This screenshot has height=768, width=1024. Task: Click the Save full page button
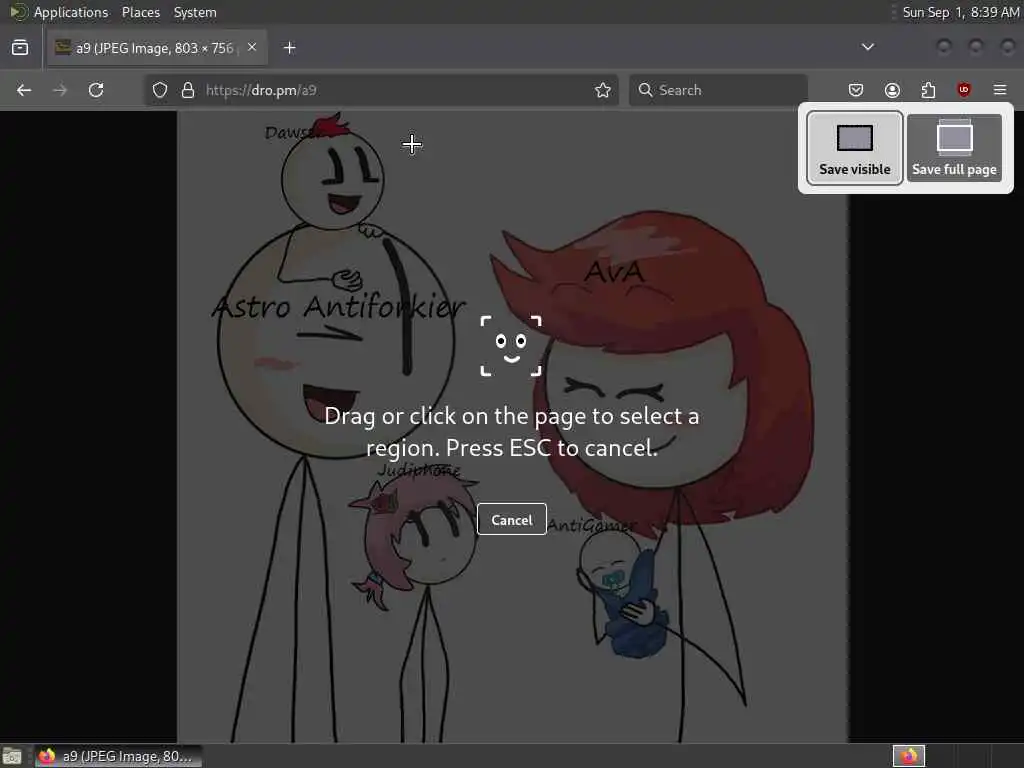(x=954, y=148)
